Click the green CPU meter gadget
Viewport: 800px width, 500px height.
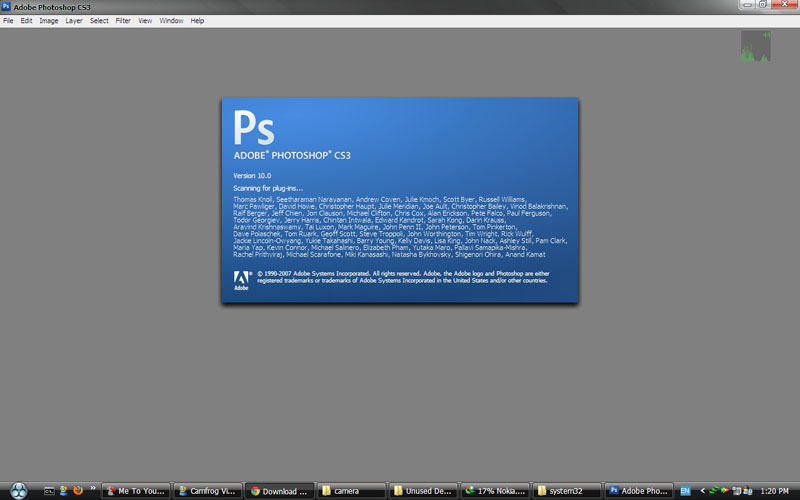click(x=756, y=46)
